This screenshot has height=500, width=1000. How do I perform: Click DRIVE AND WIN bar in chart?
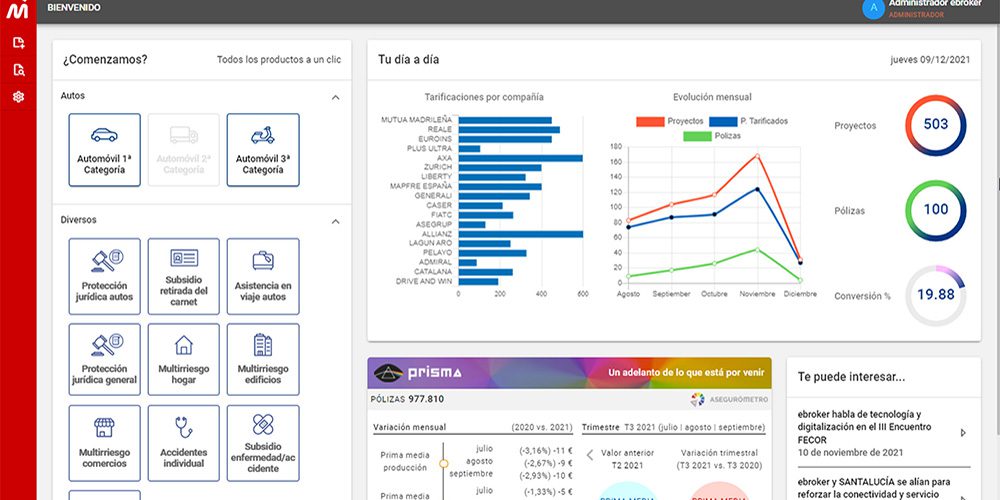click(478, 281)
